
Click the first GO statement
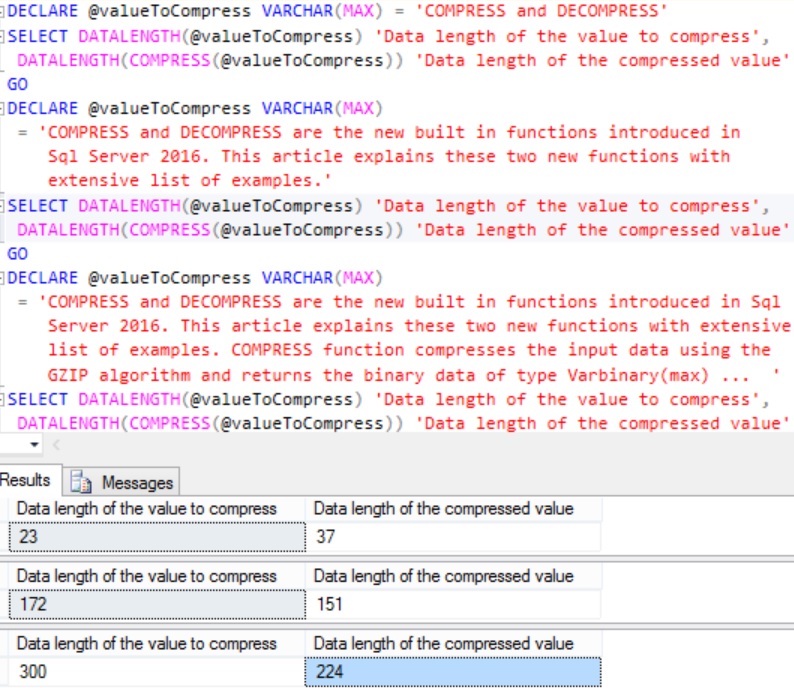[17, 84]
